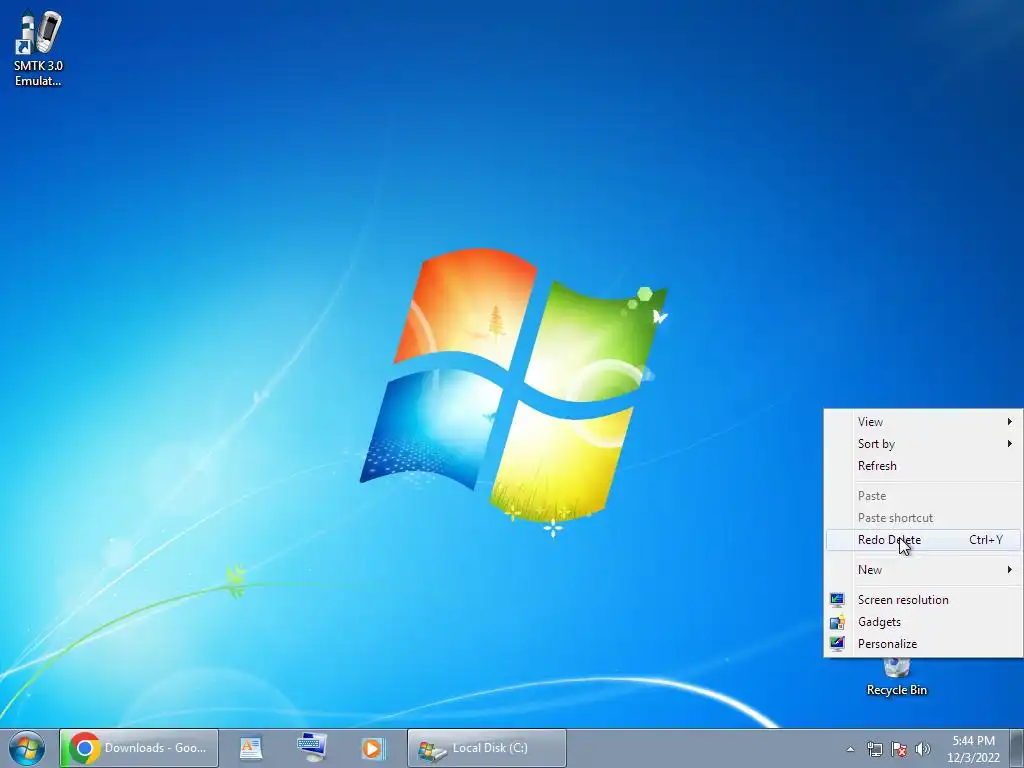Choose Redo Delete in context menu
The height and width of the screenshot is (768, 1024).
(x=923, y=540)
